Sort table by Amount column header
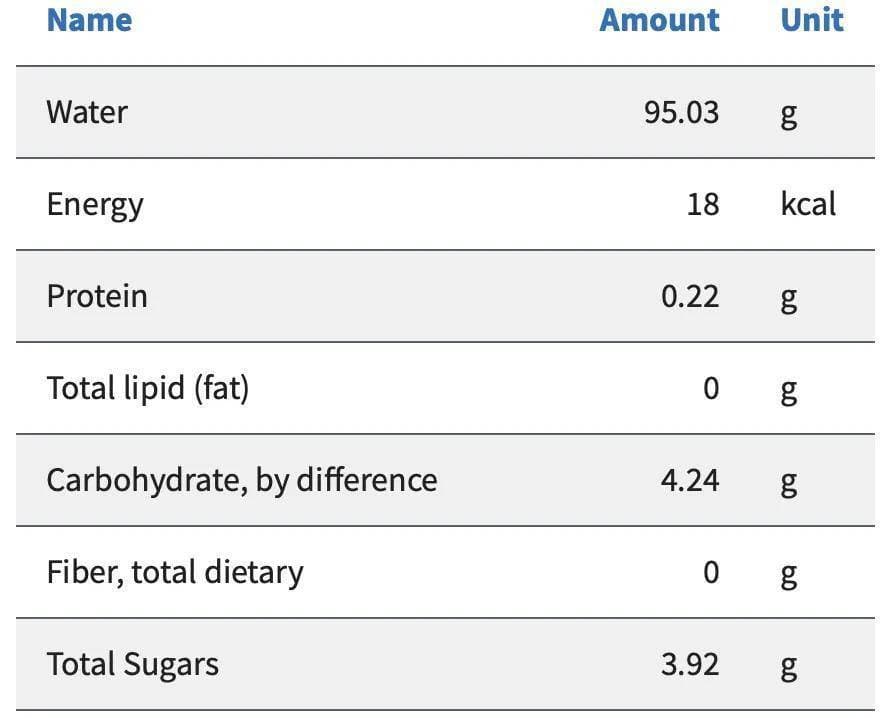The image size is (892, 718). tap(659, 20)
